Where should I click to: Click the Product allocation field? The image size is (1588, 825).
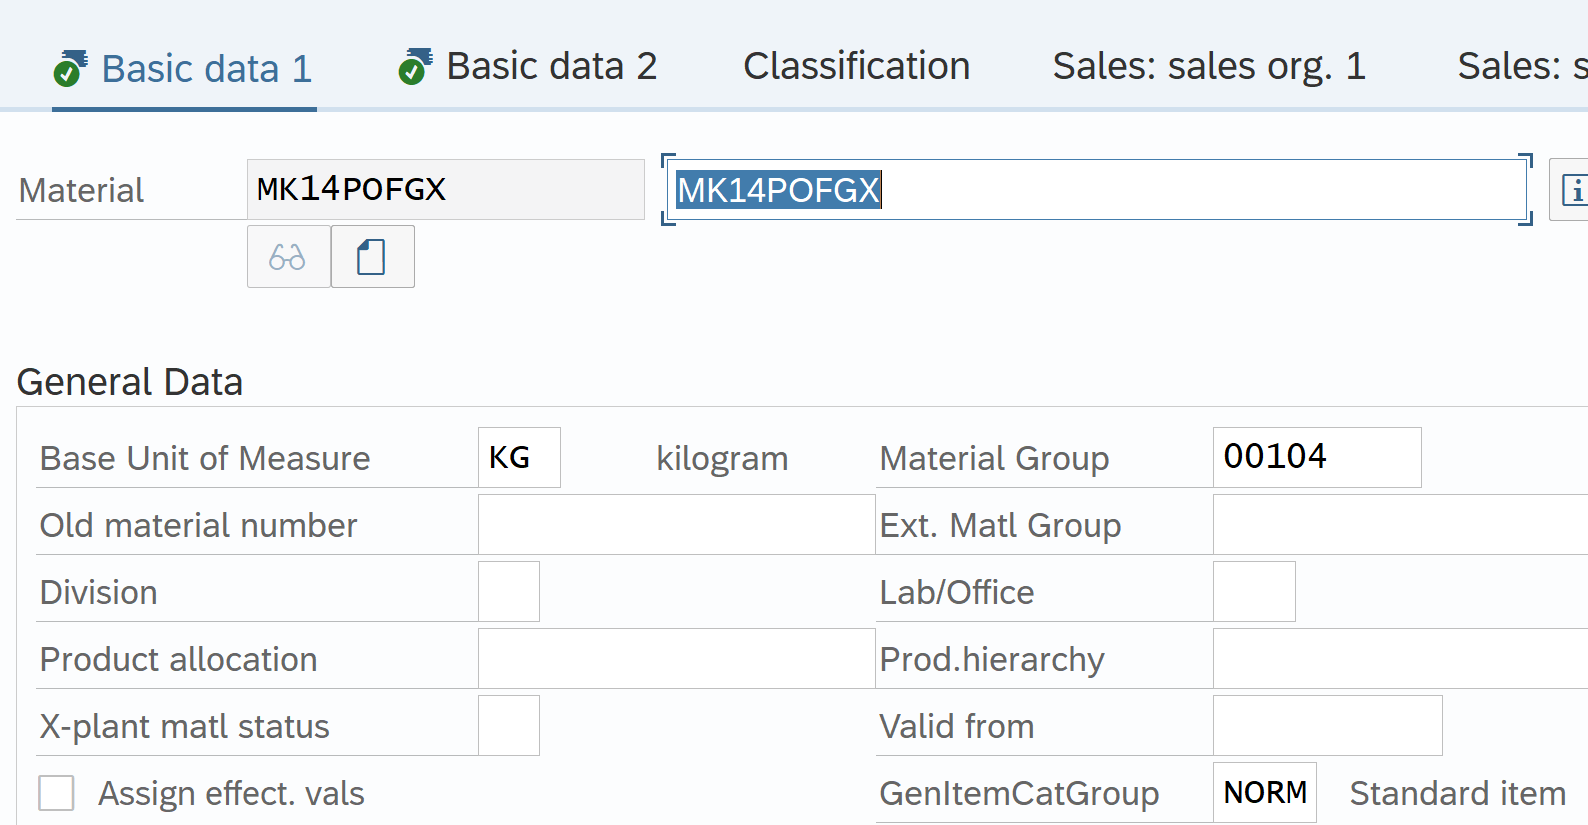click(x=676, y=659)
